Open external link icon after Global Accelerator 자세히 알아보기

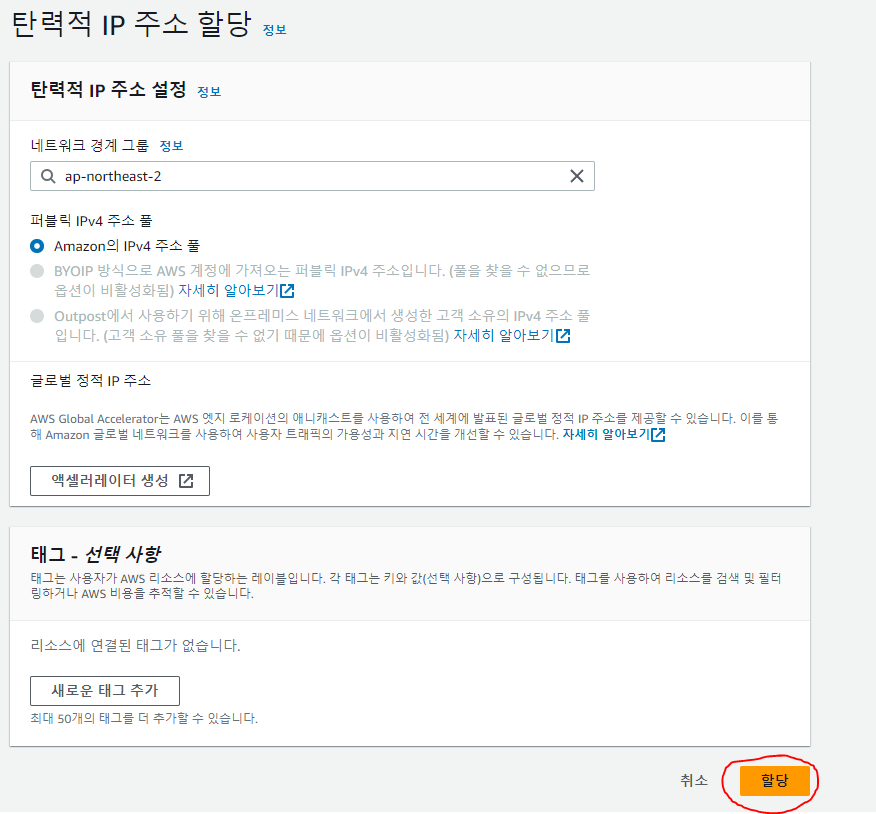pyautogui.click(x=658, y=435)
